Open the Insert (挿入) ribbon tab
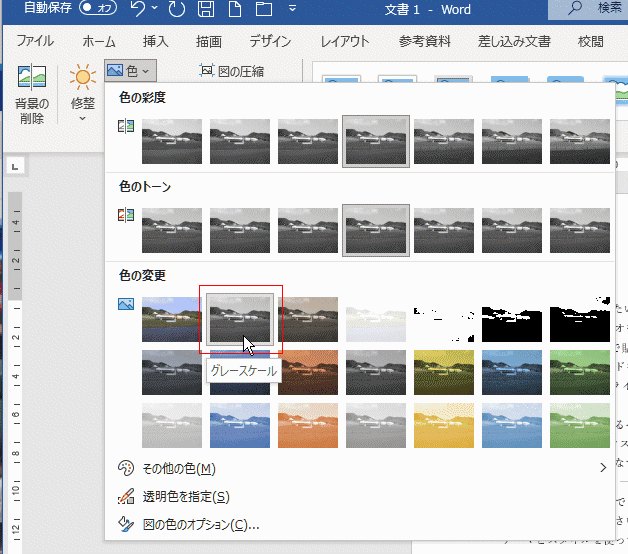This screenshot has width=628, height=554. click(x=155, y=42)
